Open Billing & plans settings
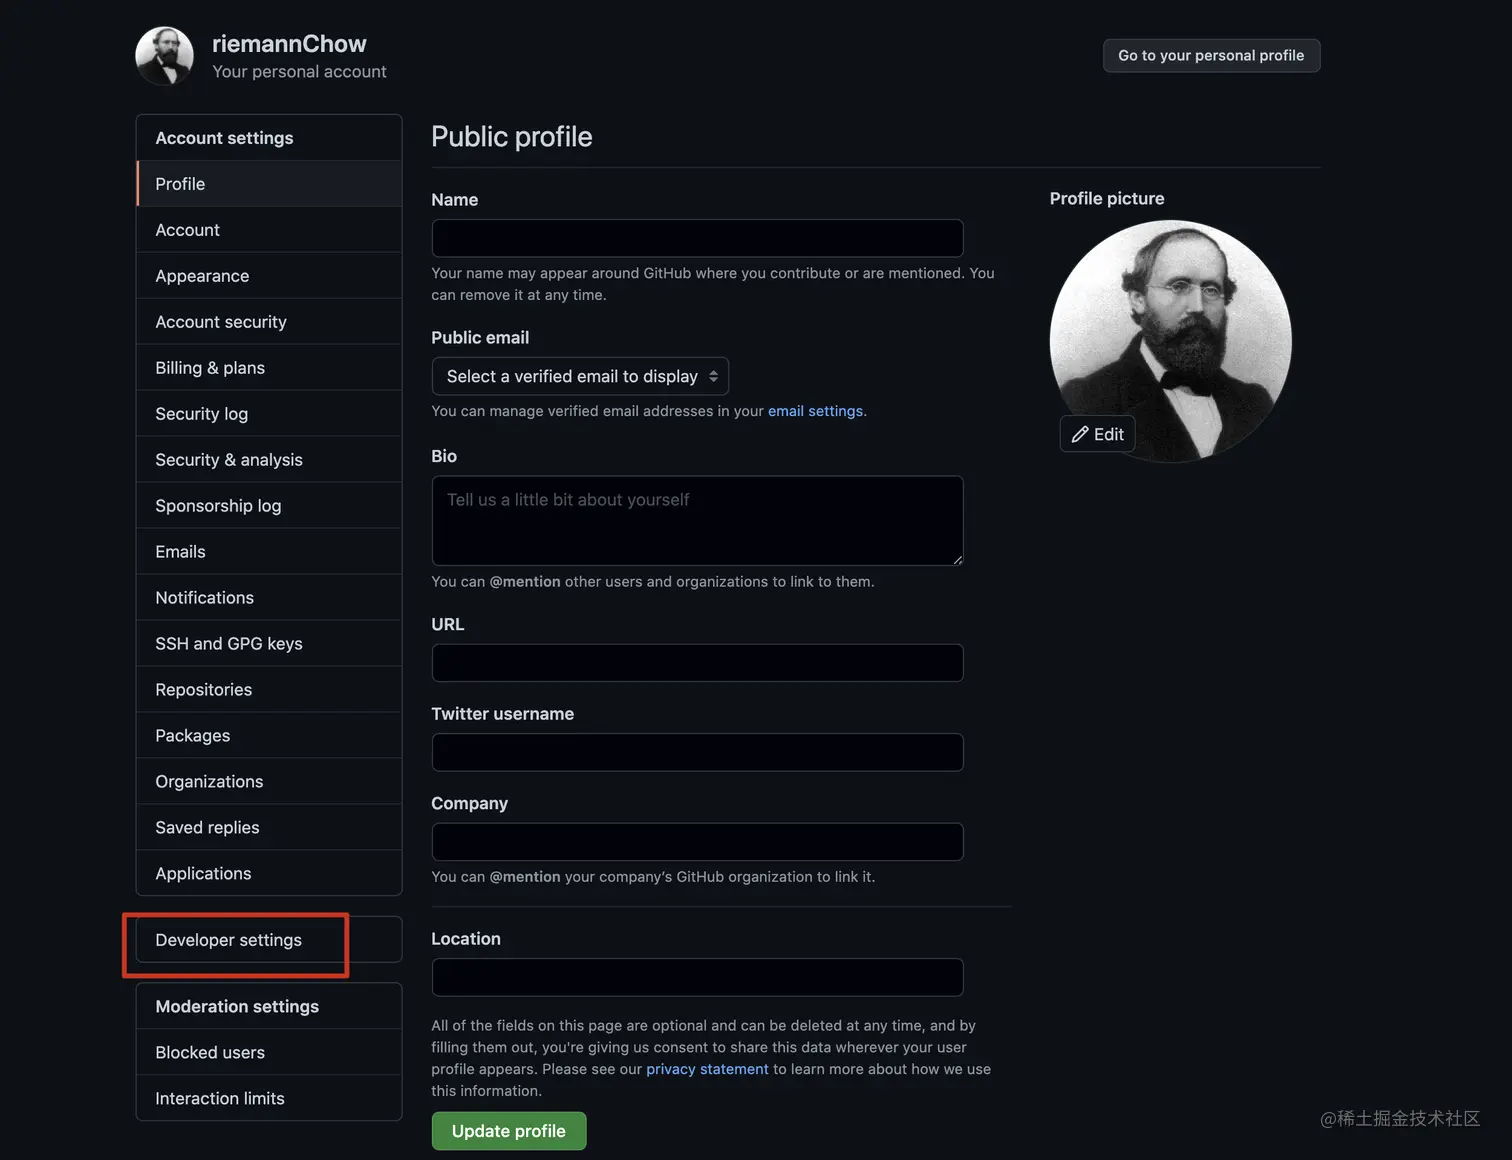Screen dimensions: 1512x1160 [x=269, y=368]
